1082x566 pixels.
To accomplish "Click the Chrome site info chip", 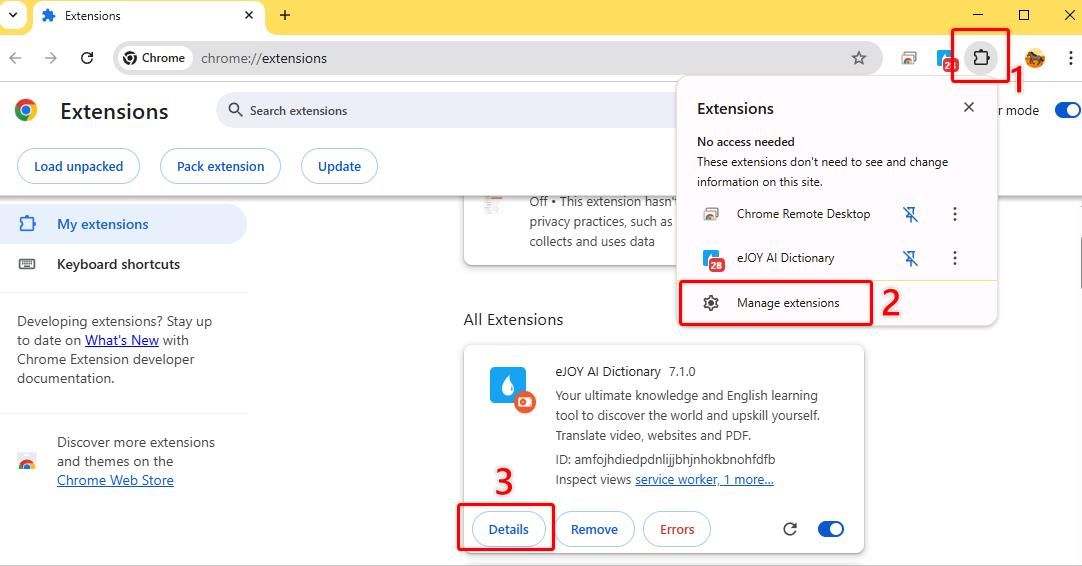I will 155,58.
